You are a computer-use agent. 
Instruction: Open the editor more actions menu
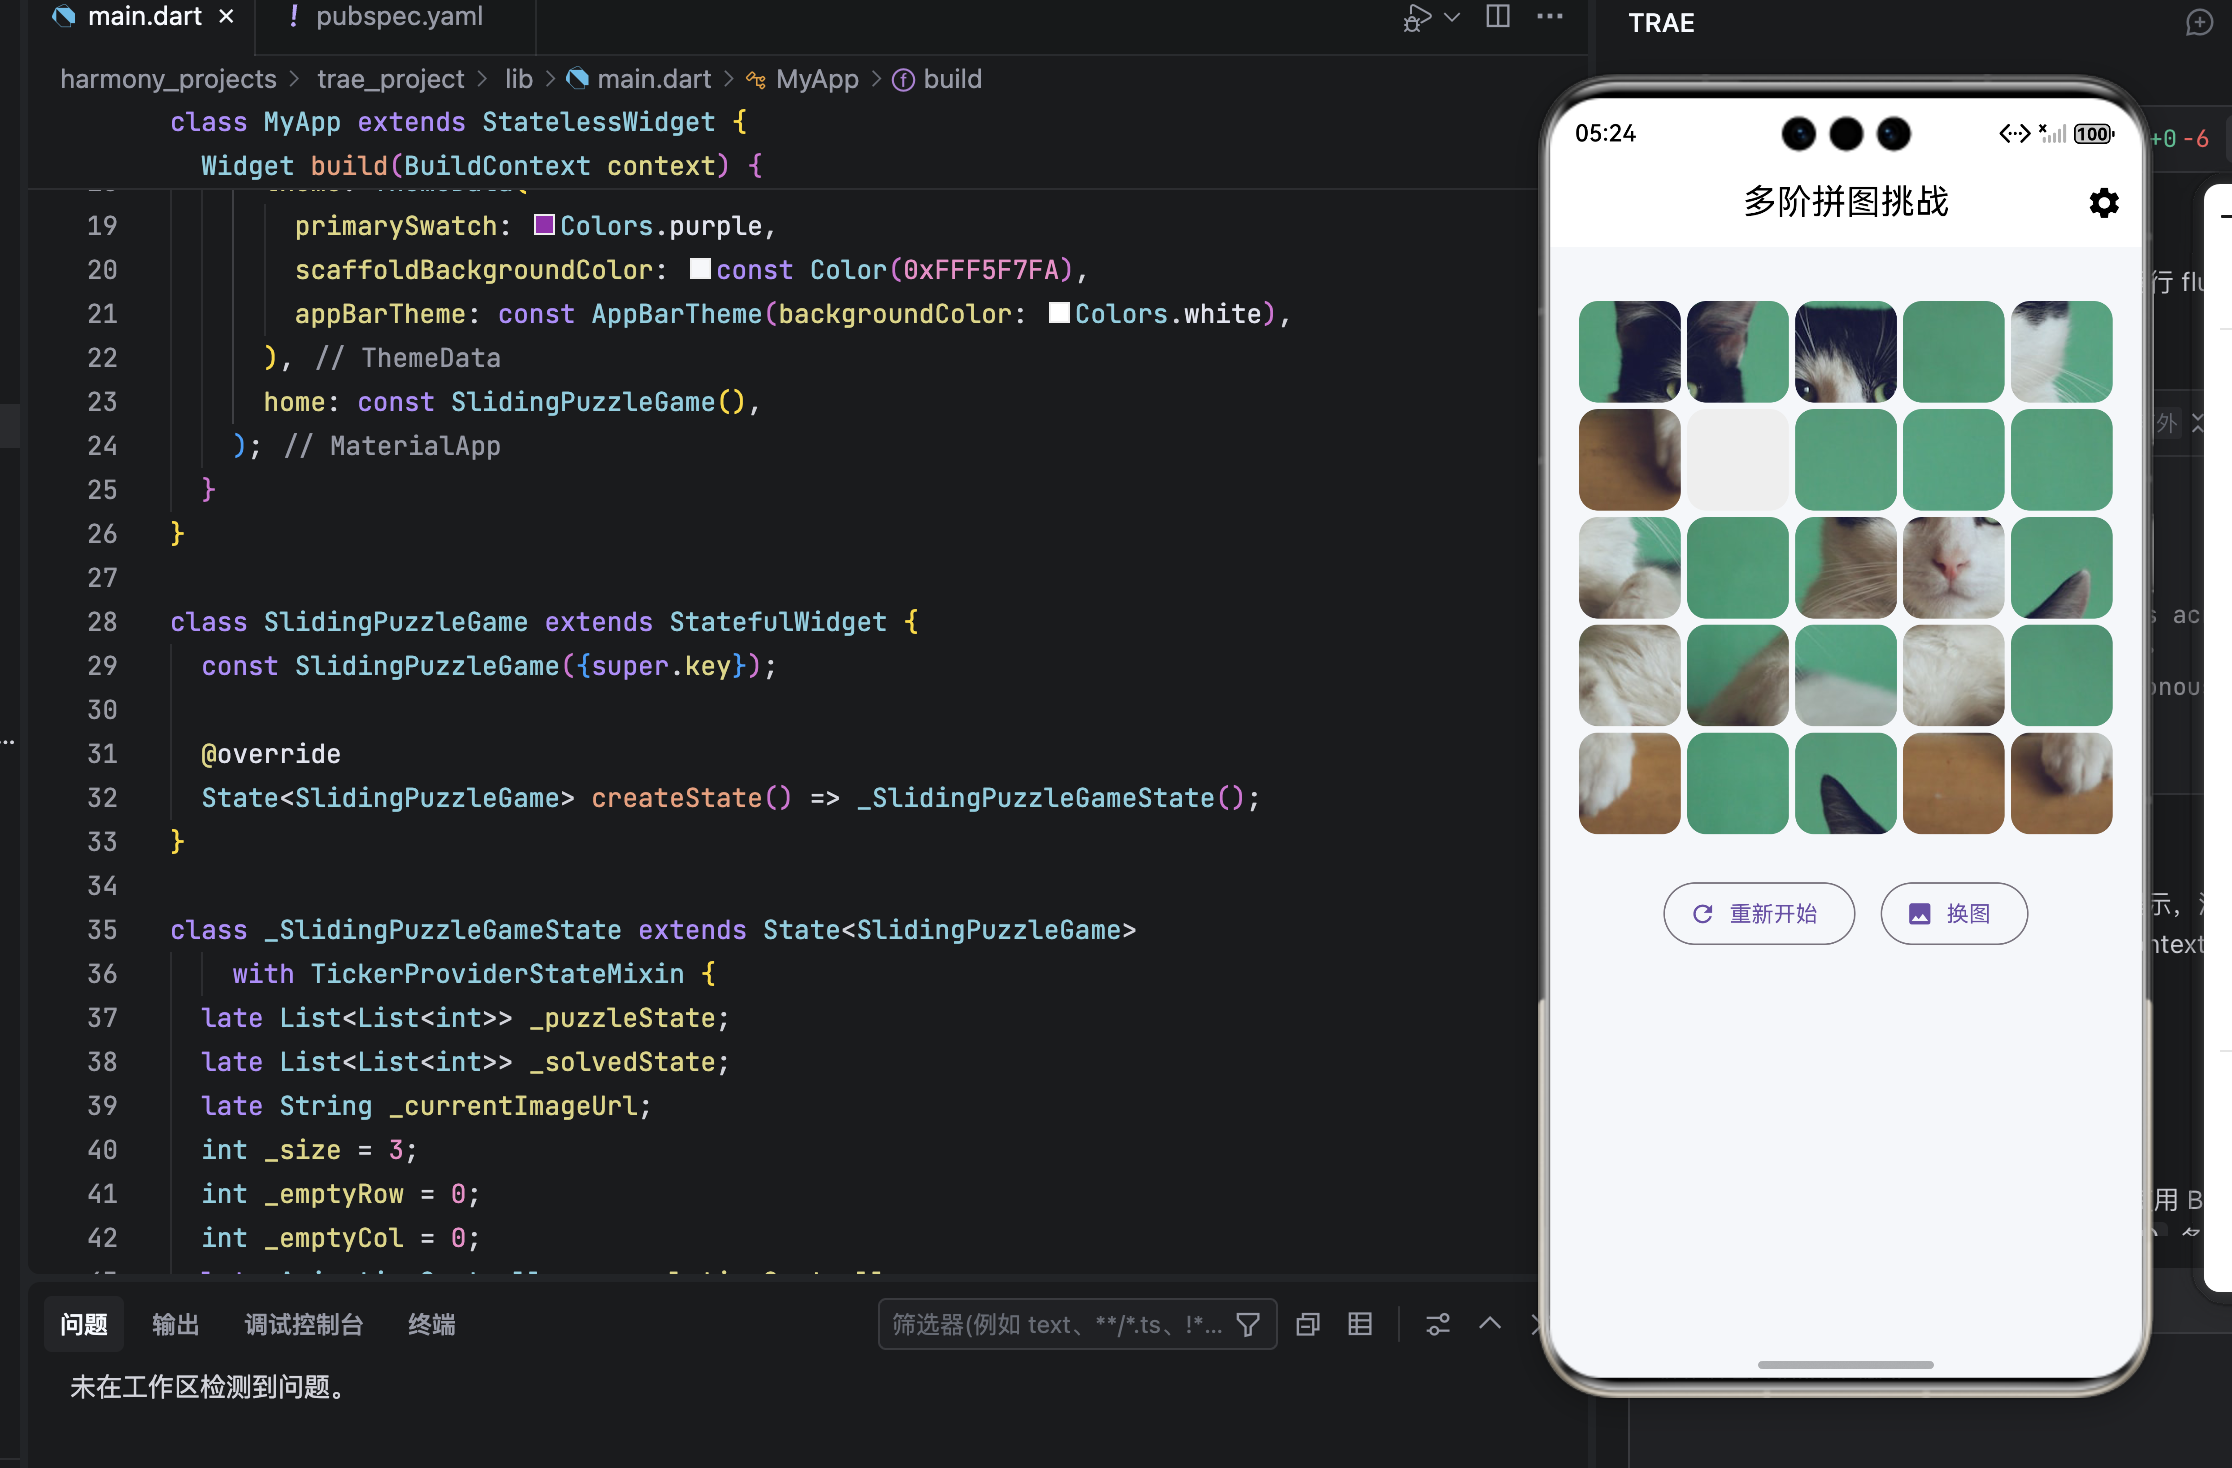(1549, 17)
